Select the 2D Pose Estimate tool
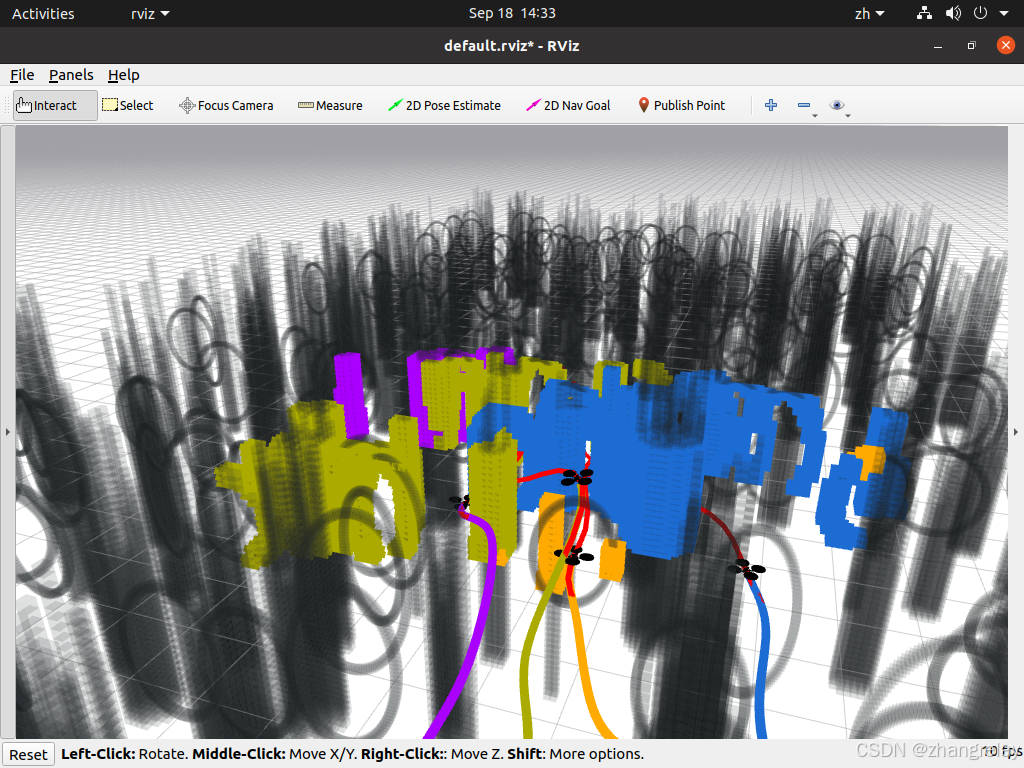Image resolution: width=1024 pixels, height=768 pixels. [x=444, y=105]
